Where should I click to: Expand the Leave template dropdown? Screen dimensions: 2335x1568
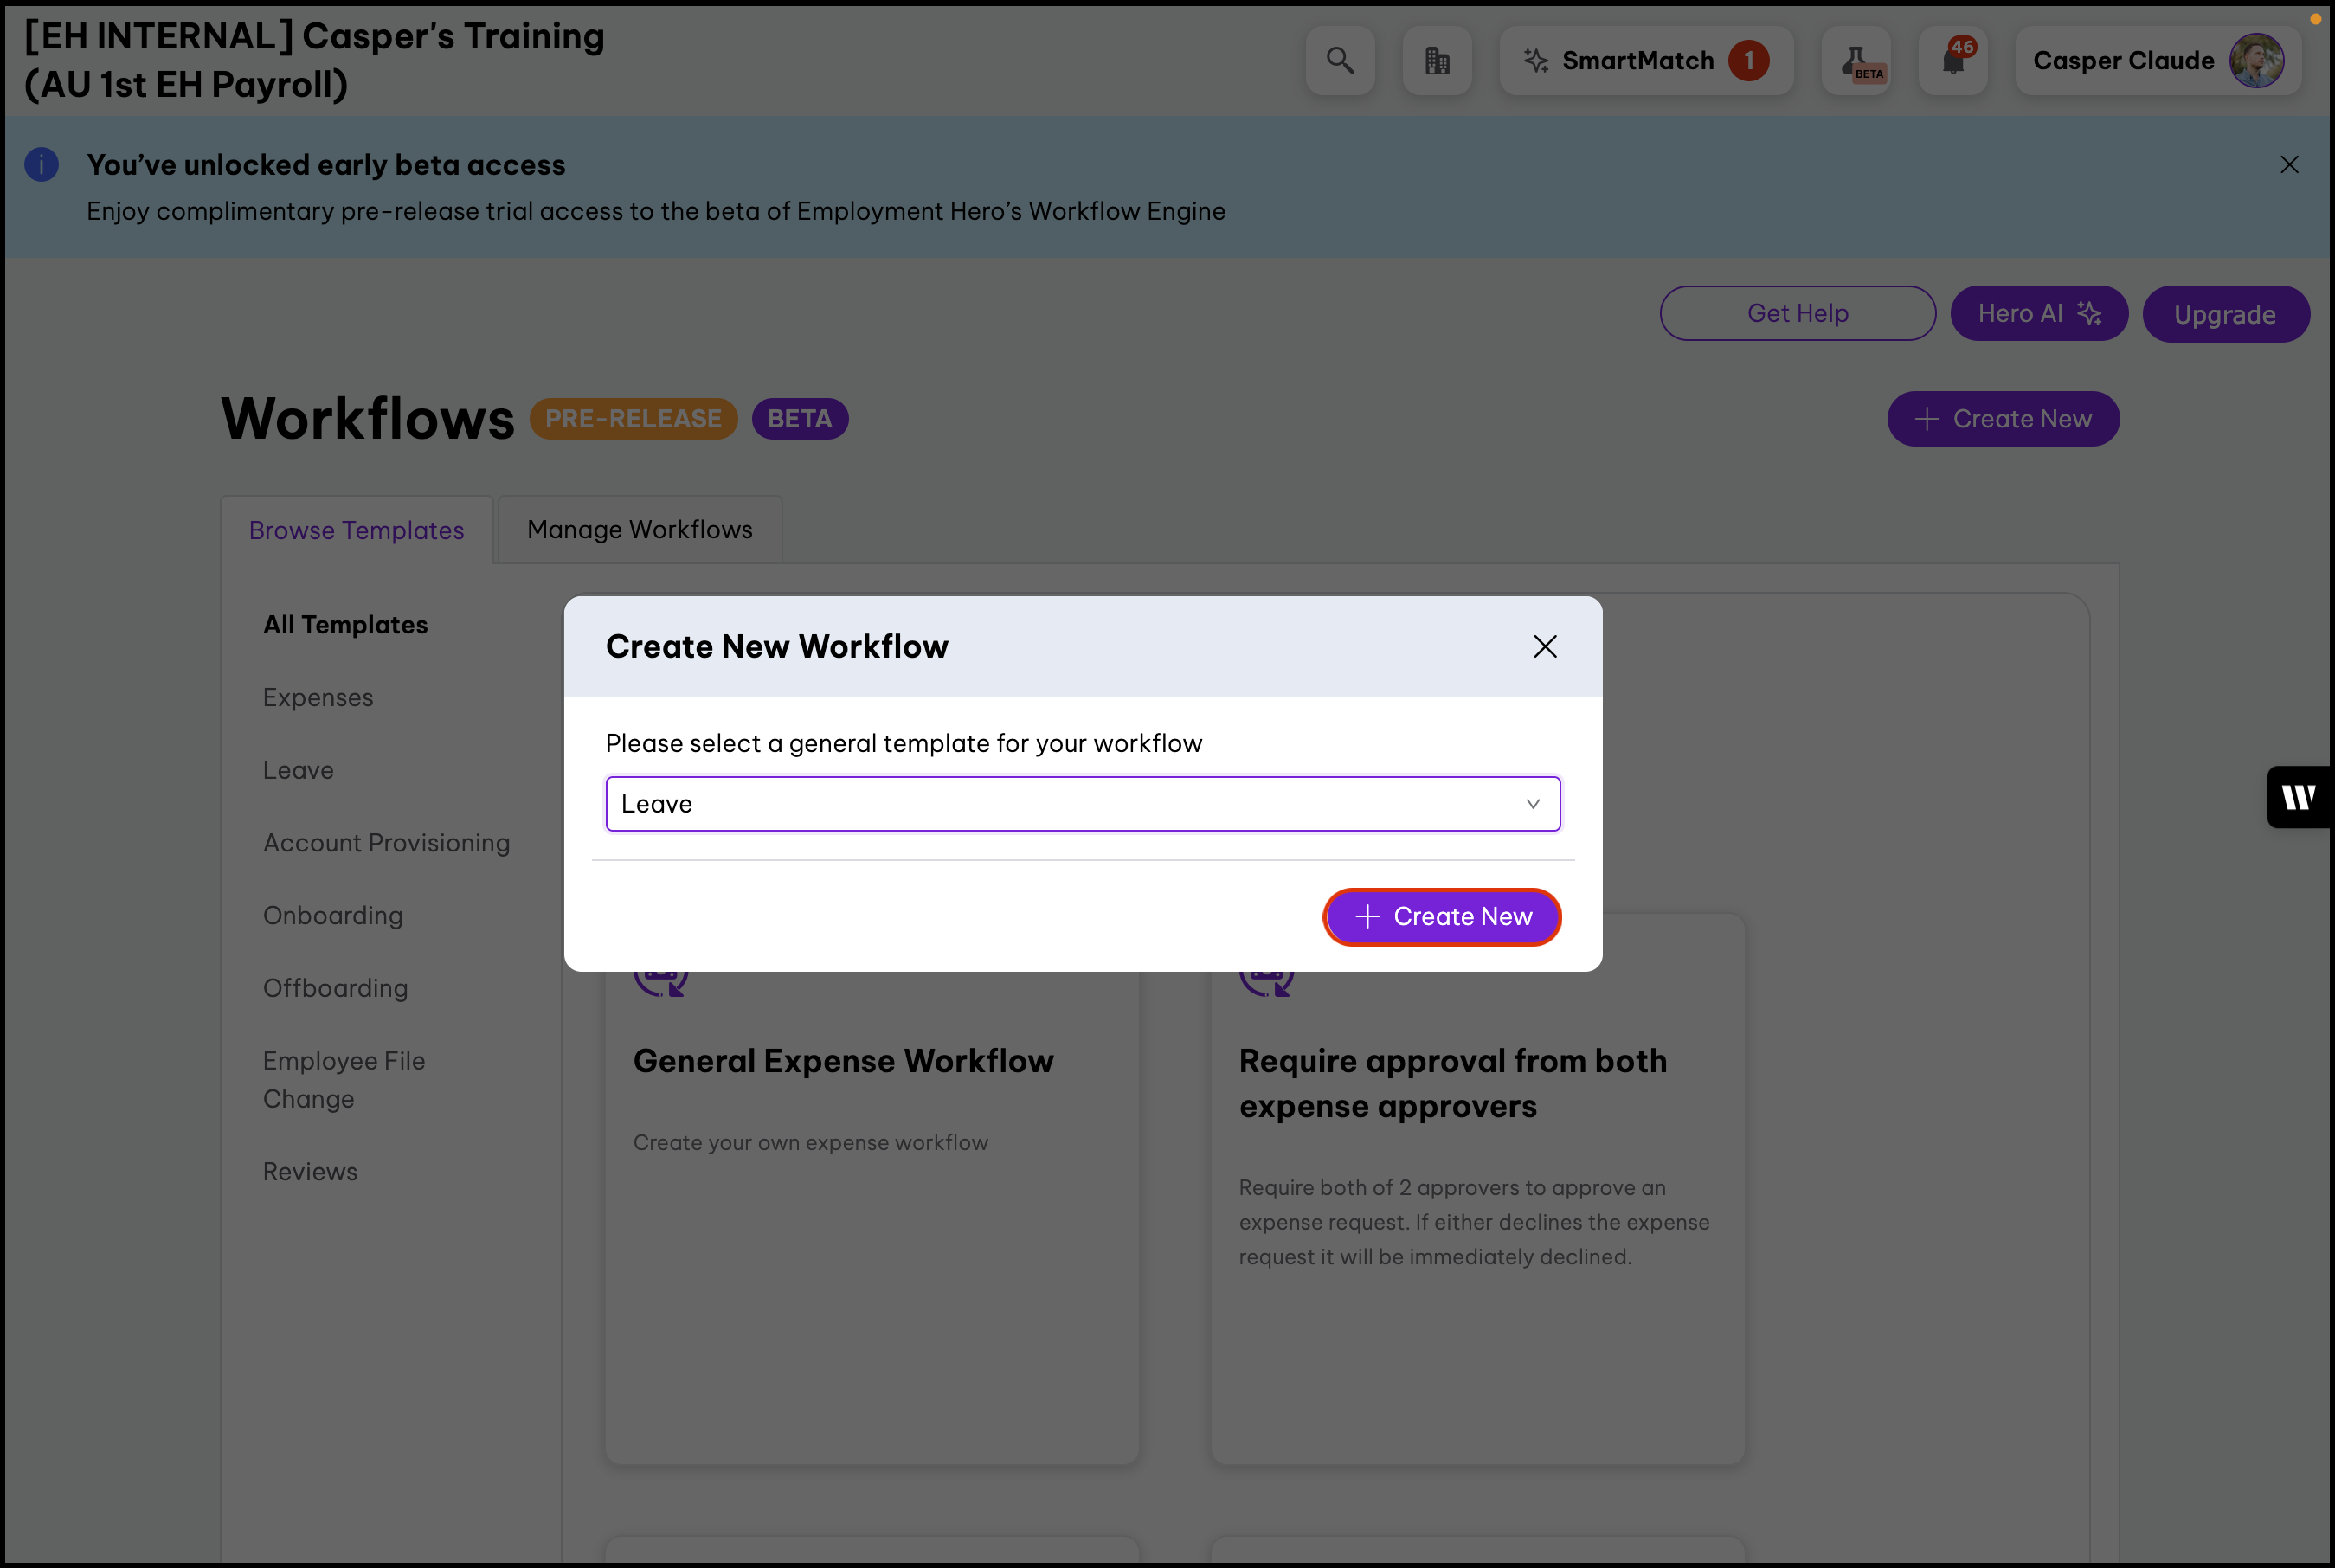(1082, 804)
